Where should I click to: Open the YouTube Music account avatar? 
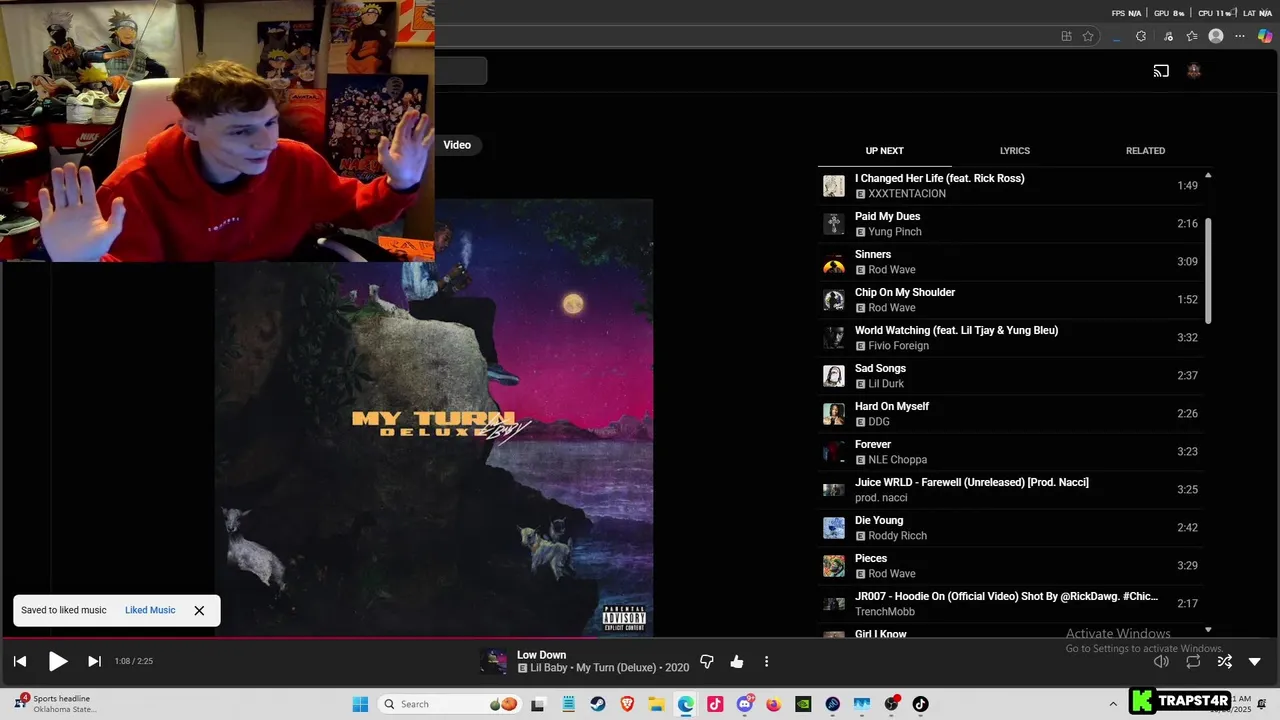point(1193,71)
